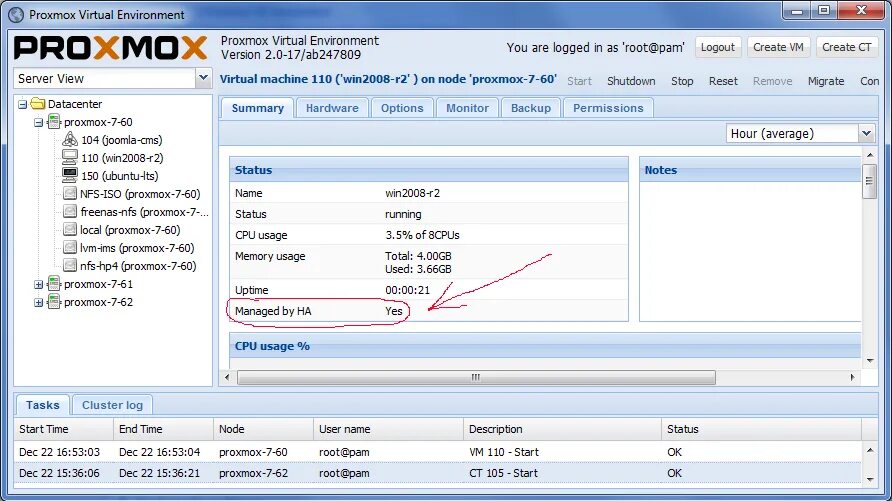
Task: Click the Node column header
Action: click(263, 429)
